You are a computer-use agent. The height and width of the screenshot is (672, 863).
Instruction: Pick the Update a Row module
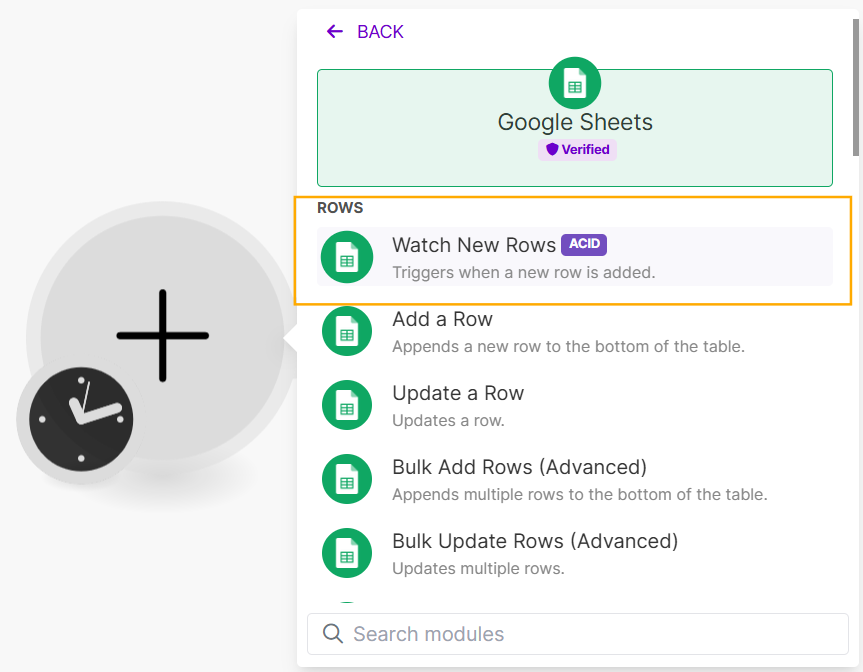458,393
